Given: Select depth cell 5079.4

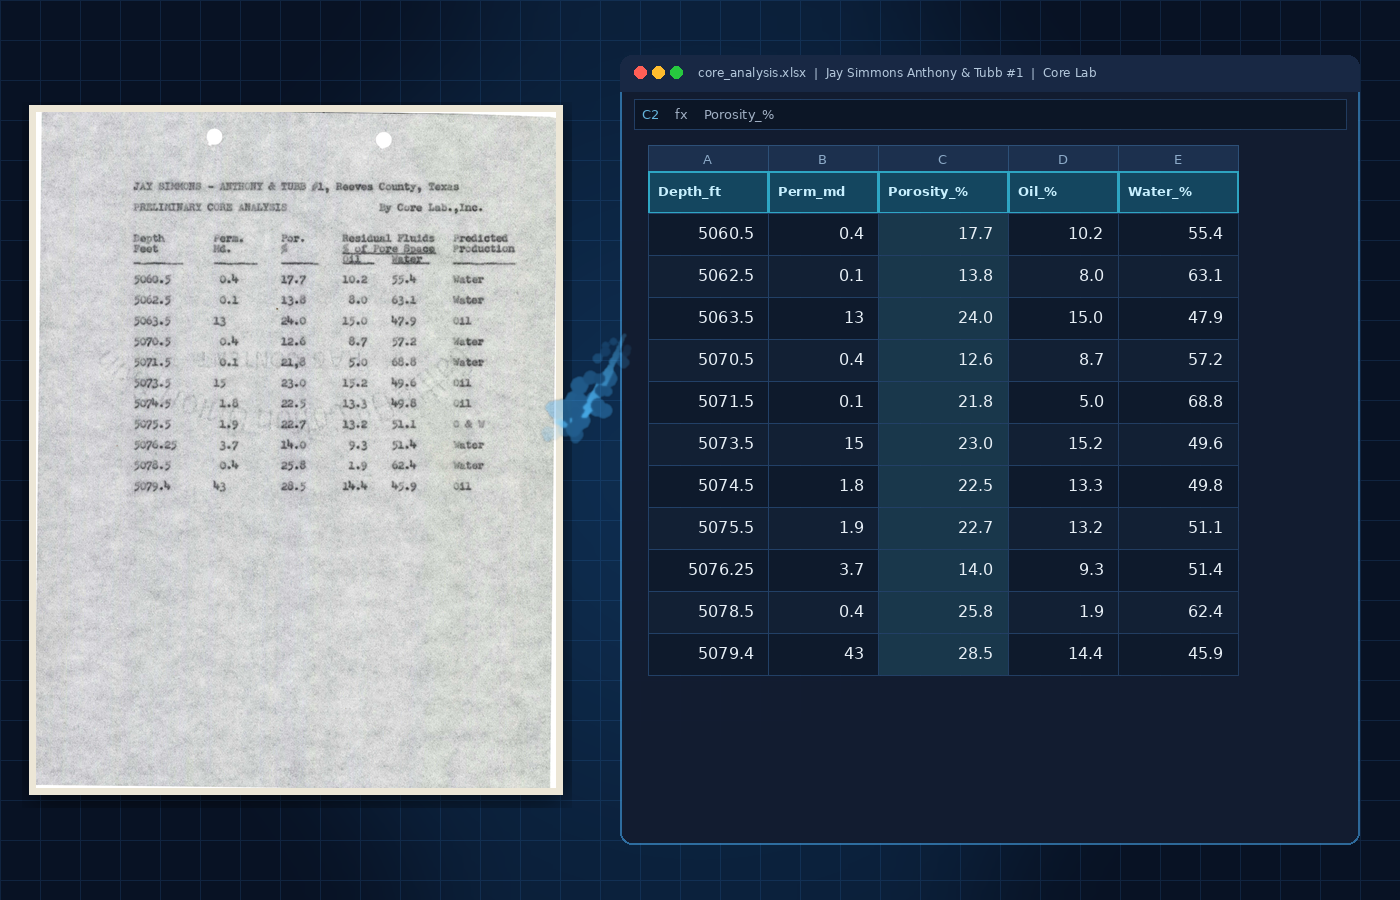Looking at the screenshot, I should (708, 654).
